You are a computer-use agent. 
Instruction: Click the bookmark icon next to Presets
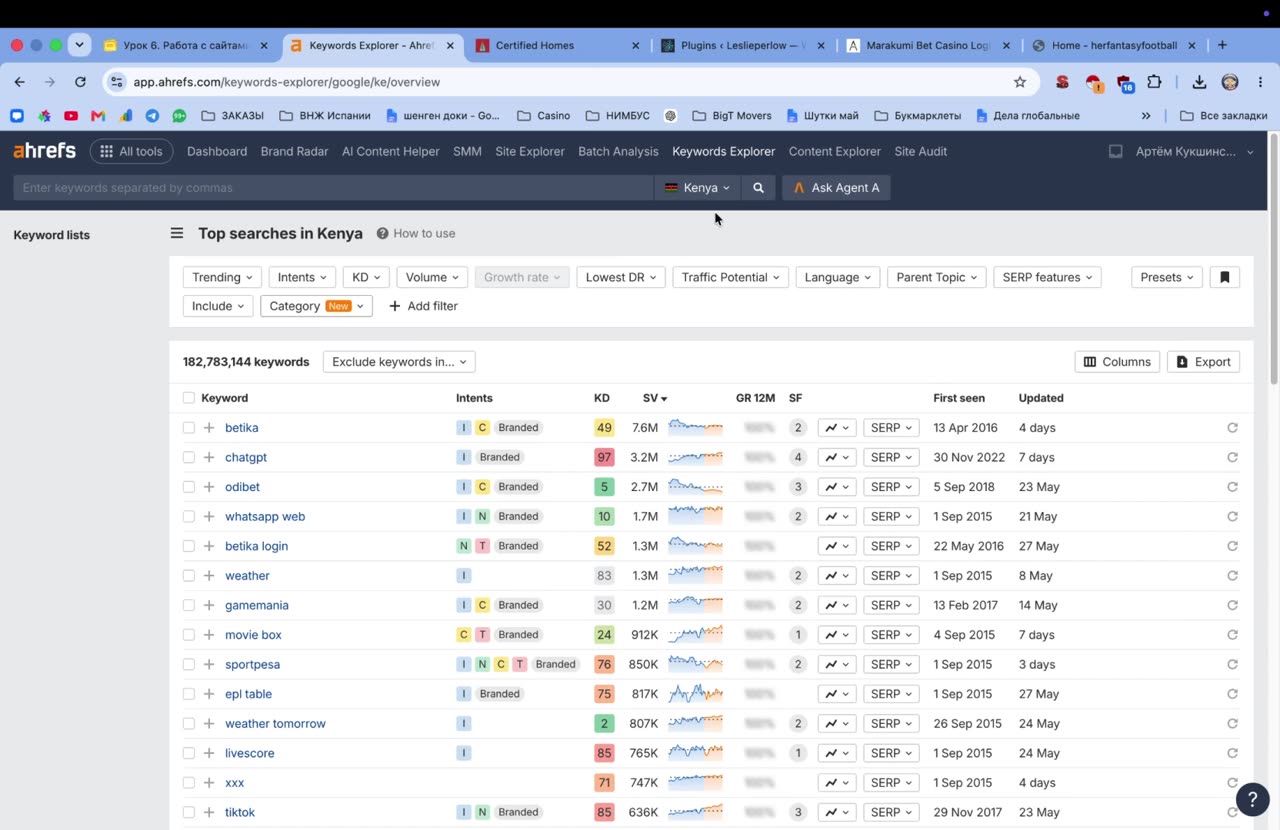1225,277
